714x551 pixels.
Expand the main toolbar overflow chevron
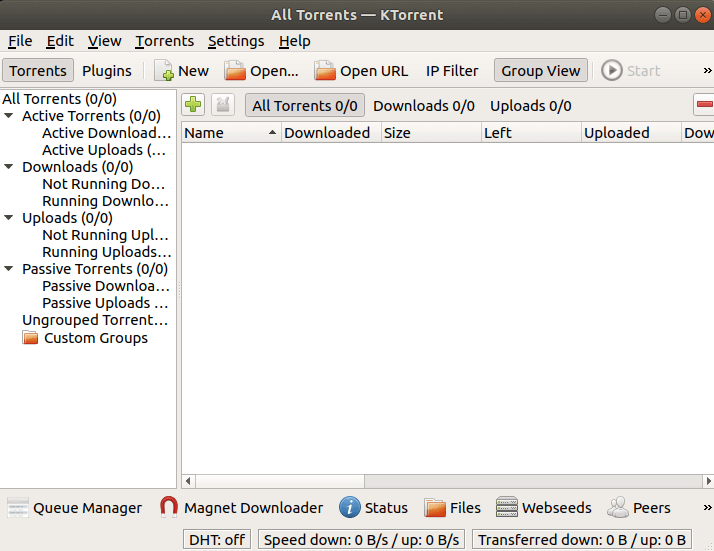click(x=707, y=71)
